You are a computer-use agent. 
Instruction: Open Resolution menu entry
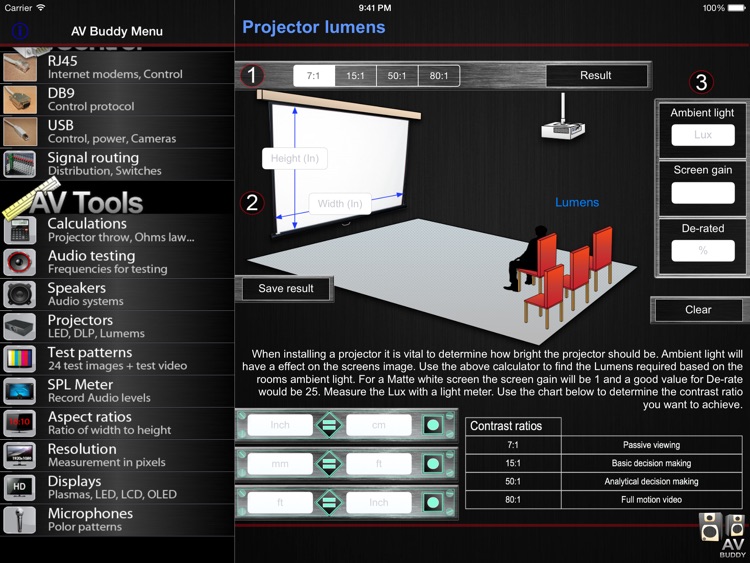(117, 455)
